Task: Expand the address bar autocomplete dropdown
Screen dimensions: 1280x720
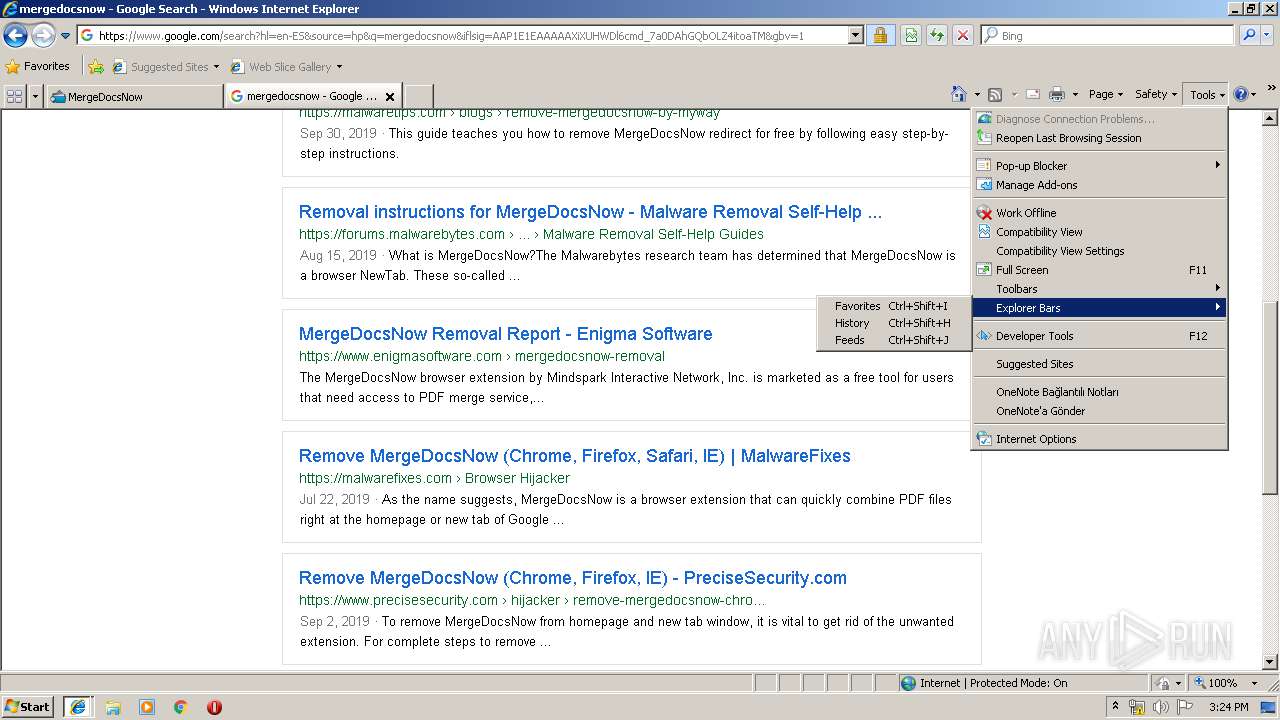Action: 855,35
